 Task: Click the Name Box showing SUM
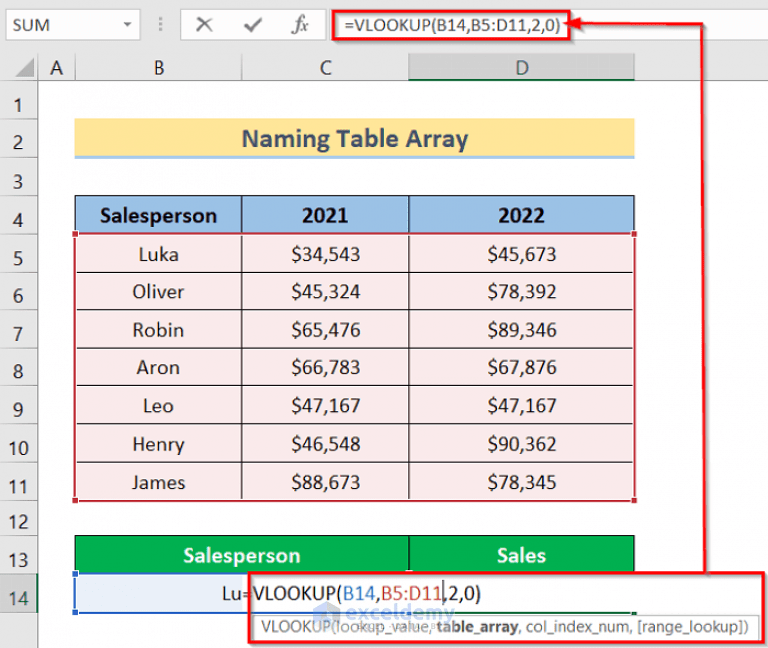tap(73, 24)
